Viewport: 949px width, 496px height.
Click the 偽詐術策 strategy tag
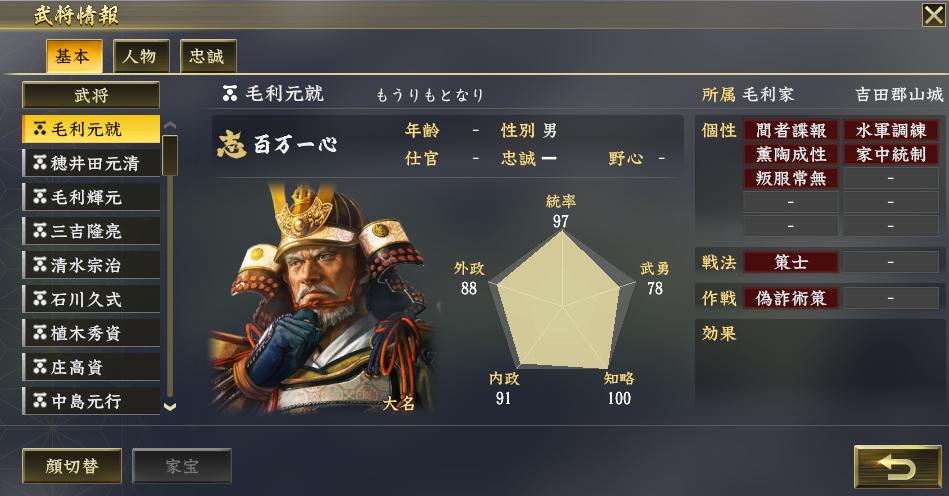[790, 298]
